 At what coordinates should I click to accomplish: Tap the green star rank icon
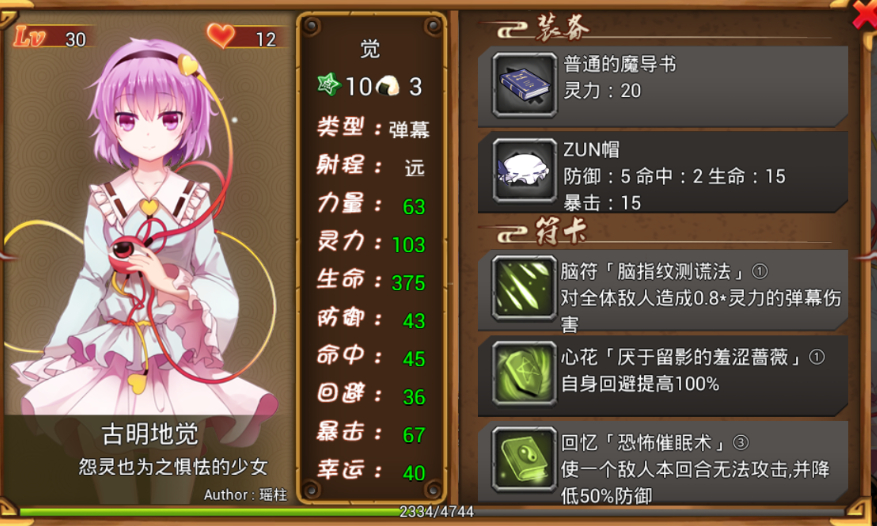[x=329, y=85]
